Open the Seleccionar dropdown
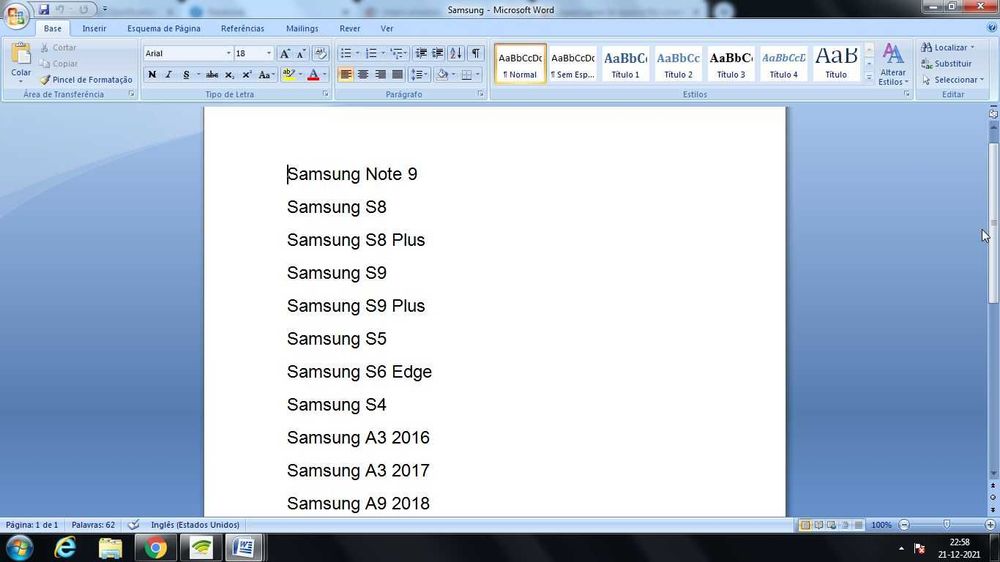The image size is (1000, 562). tap(953, 80)
